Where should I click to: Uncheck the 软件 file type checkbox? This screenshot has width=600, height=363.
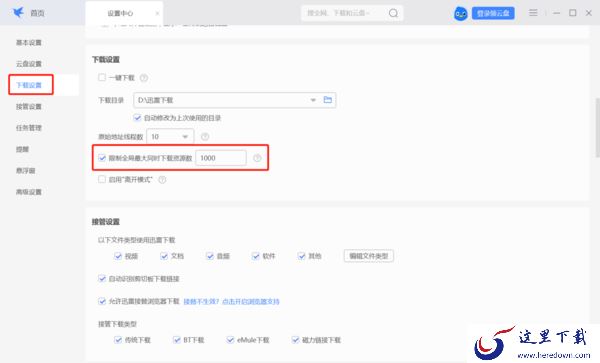[x=256, y=256]
